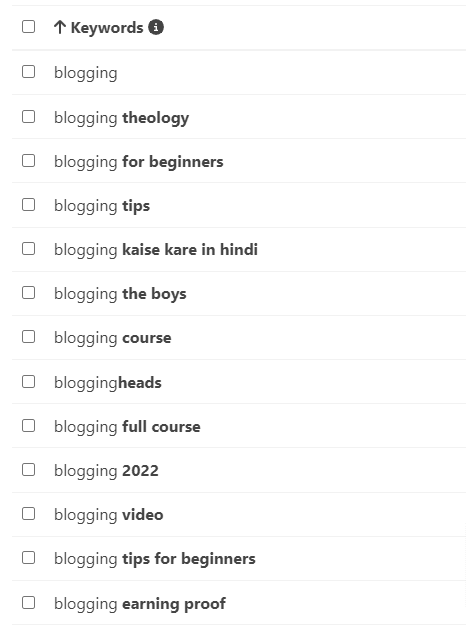Screen dimensions: 466x628
Task: Toggle the select-all checkbox in header
Action: (28, 27)
